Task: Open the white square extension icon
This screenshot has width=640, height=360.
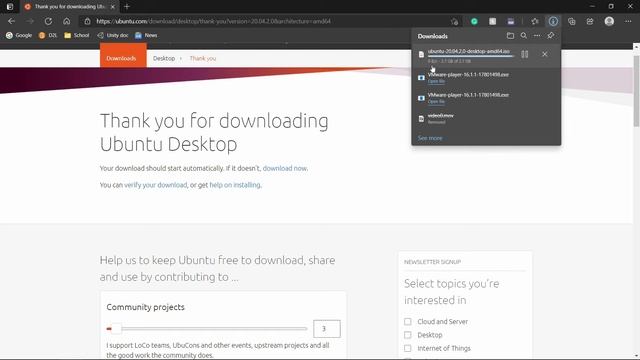Action: coord(493,21)
